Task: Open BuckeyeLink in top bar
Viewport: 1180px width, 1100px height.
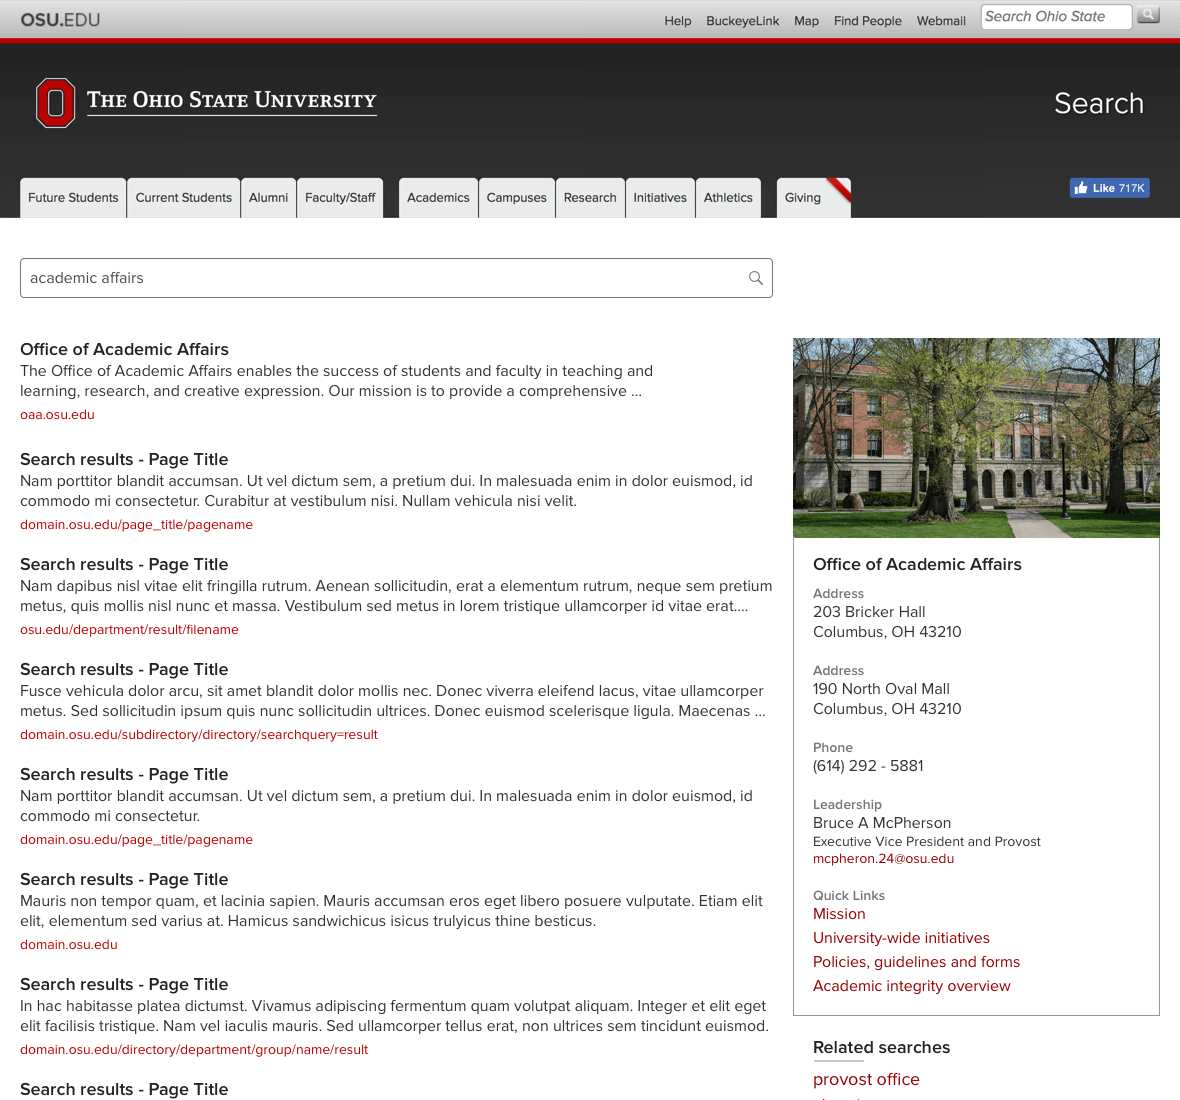Action: tap(742, 21)
